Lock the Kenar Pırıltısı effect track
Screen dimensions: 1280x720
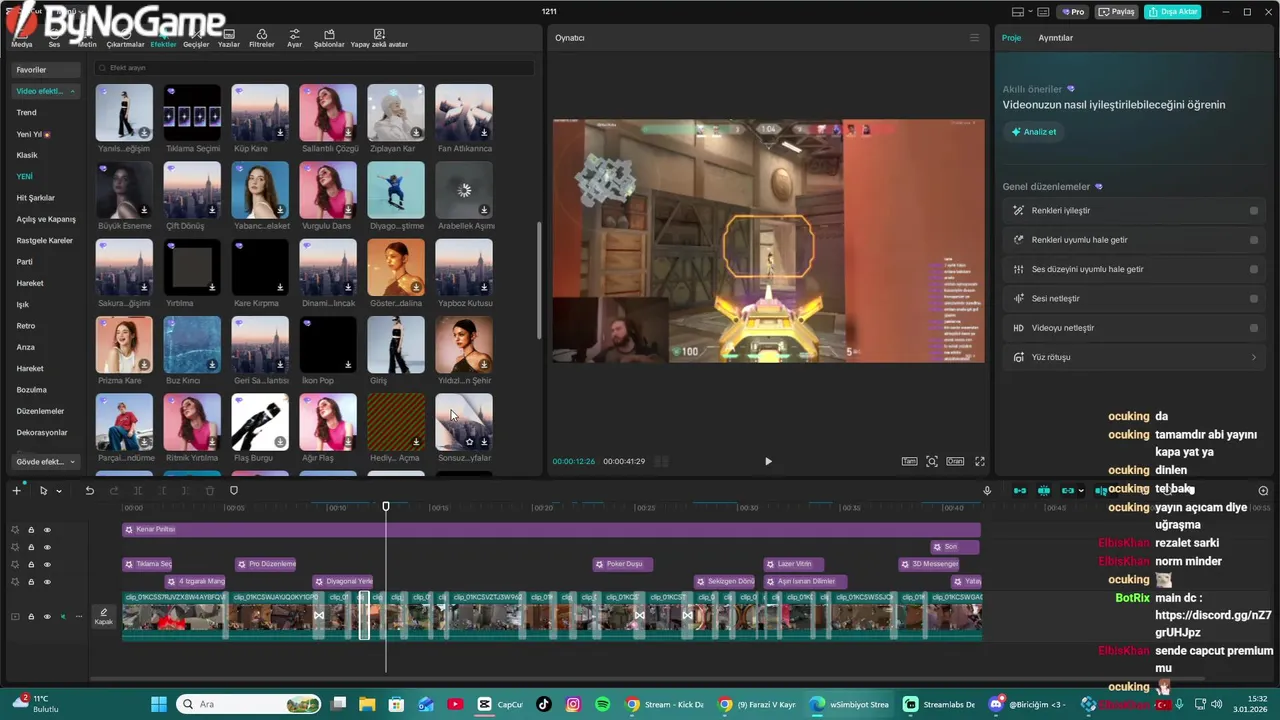(x=31, y=530)
